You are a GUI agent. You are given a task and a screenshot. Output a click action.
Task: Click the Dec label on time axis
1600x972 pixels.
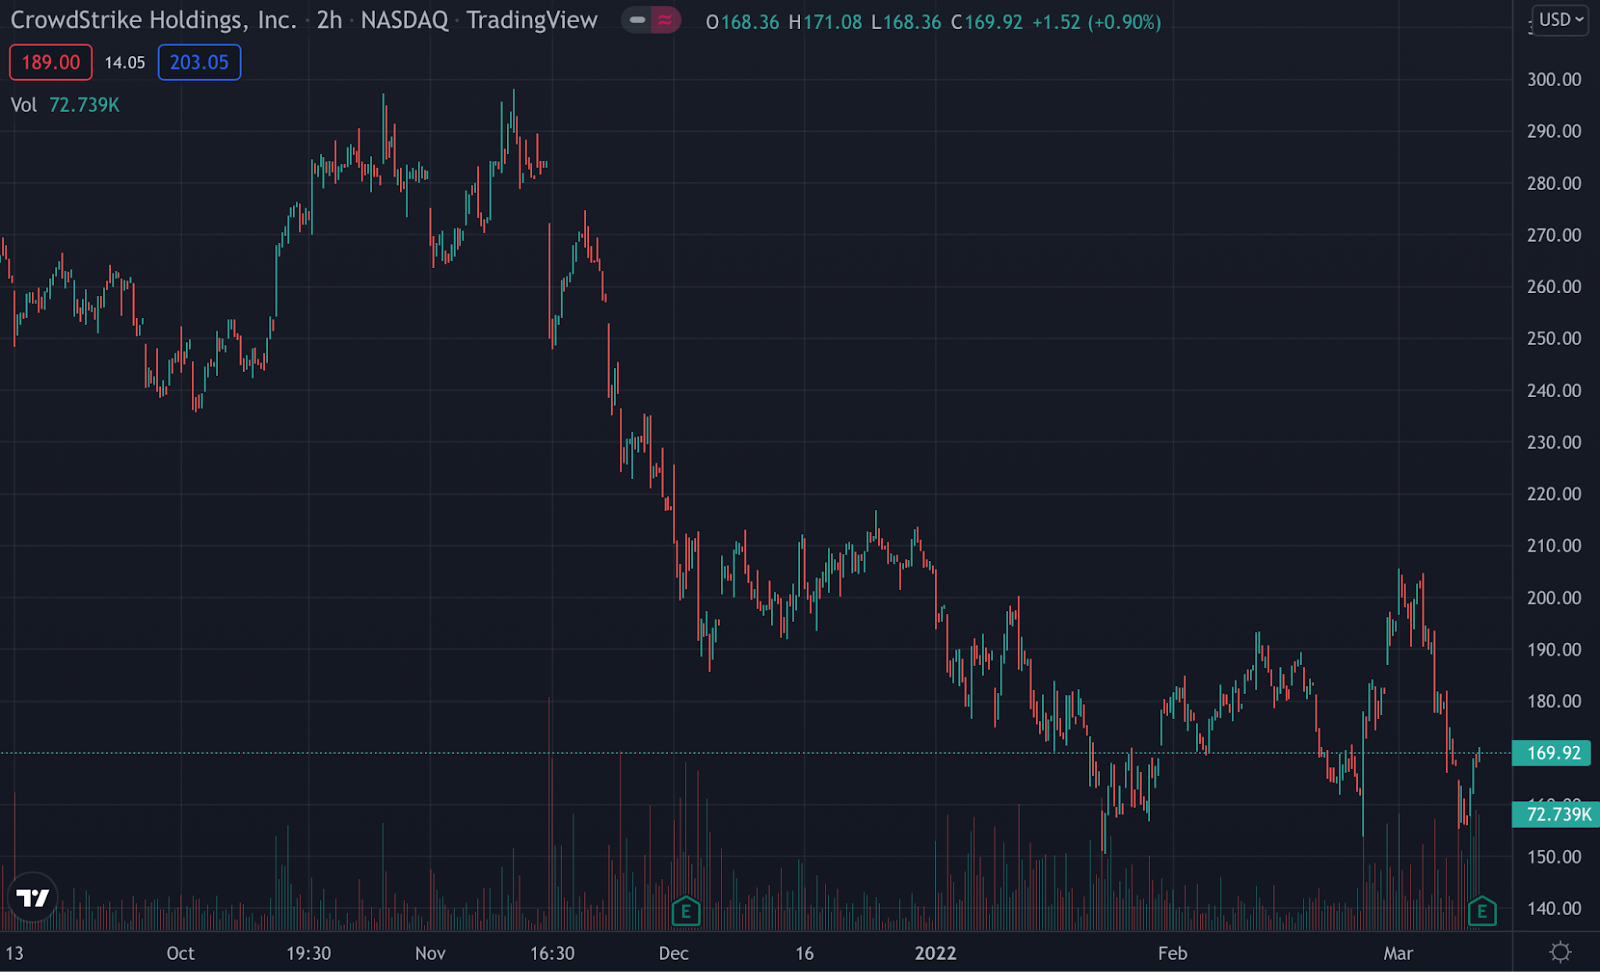pyautogui.click(x=674, y=953)
